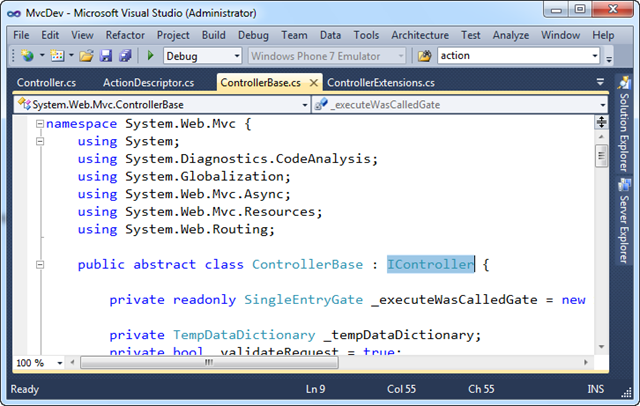Click the Open File folder icon

(86, 55)
